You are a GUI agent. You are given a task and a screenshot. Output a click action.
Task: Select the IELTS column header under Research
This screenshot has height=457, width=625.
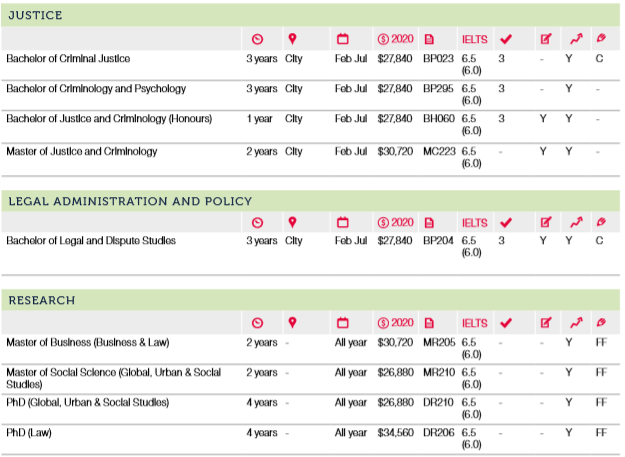(x=474, y=323)
